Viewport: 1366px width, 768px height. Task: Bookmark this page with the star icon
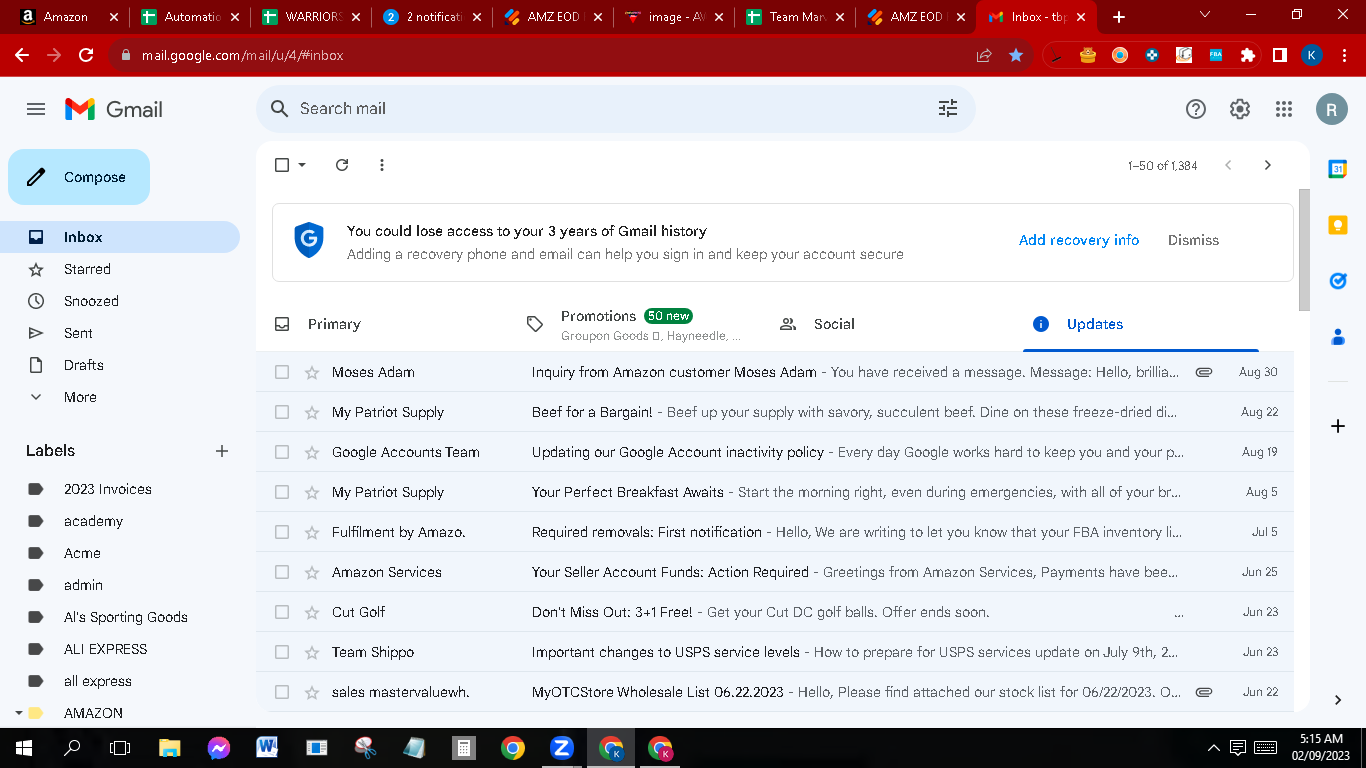1016,55
